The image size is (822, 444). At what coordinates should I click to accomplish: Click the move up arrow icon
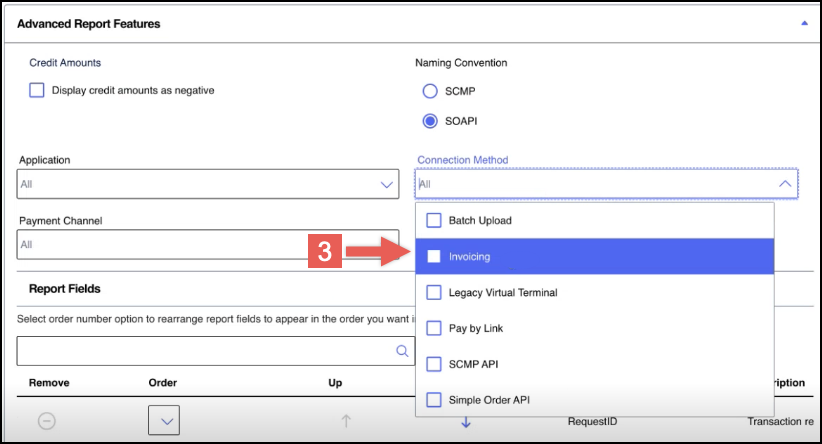point(346,421)
